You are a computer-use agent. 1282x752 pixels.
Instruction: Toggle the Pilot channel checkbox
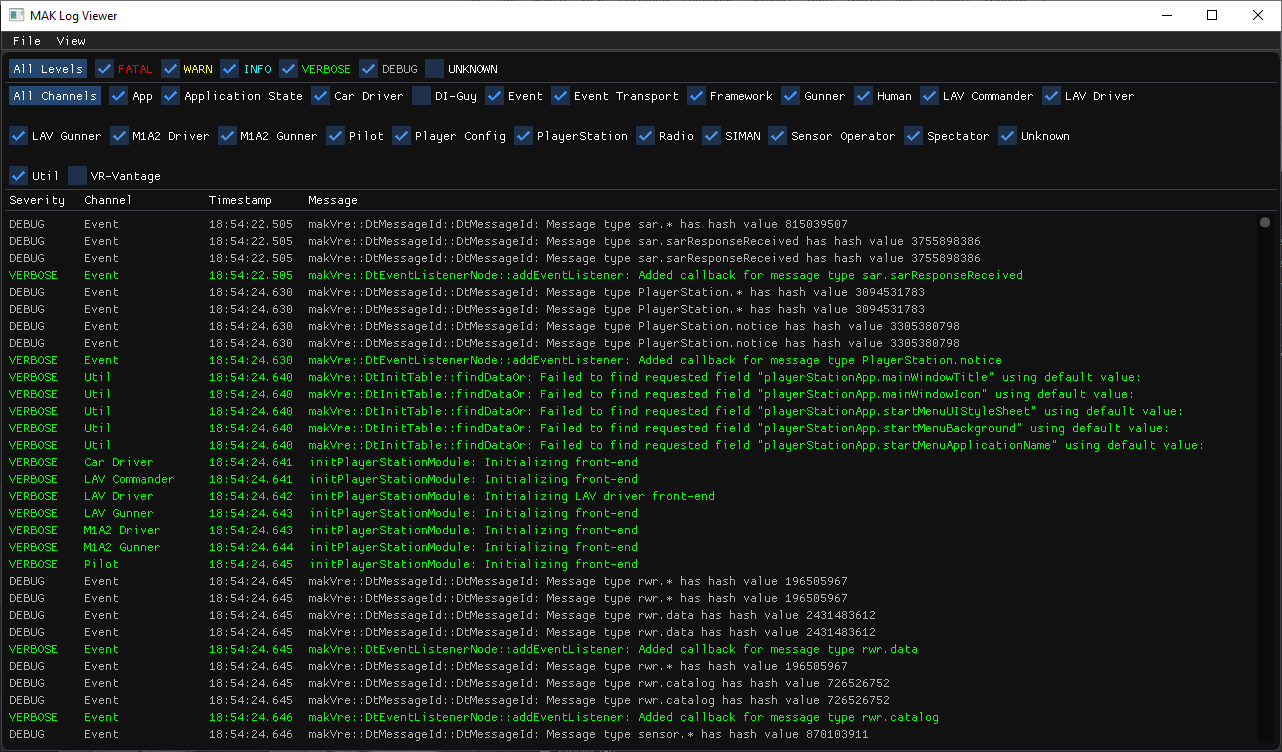(335, 136)
